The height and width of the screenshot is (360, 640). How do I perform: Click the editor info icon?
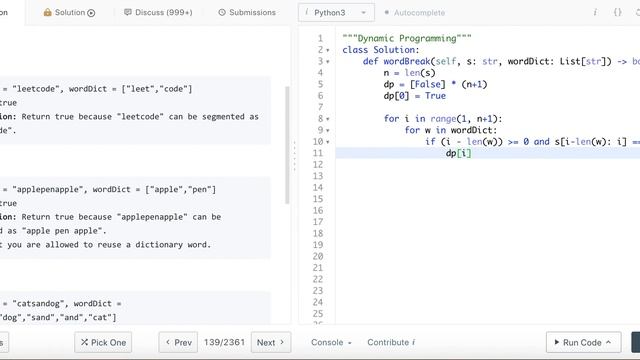point(595,13)
